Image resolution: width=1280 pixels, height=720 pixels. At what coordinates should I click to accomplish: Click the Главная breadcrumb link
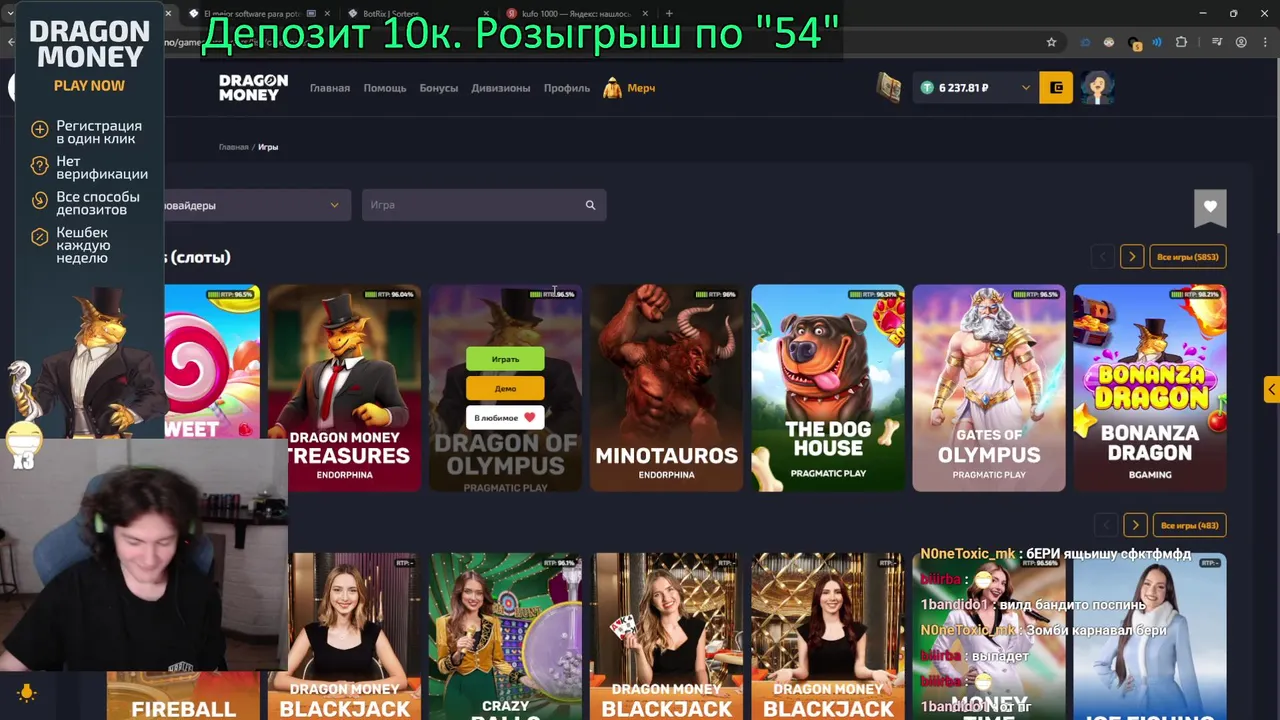click(233, 147)
